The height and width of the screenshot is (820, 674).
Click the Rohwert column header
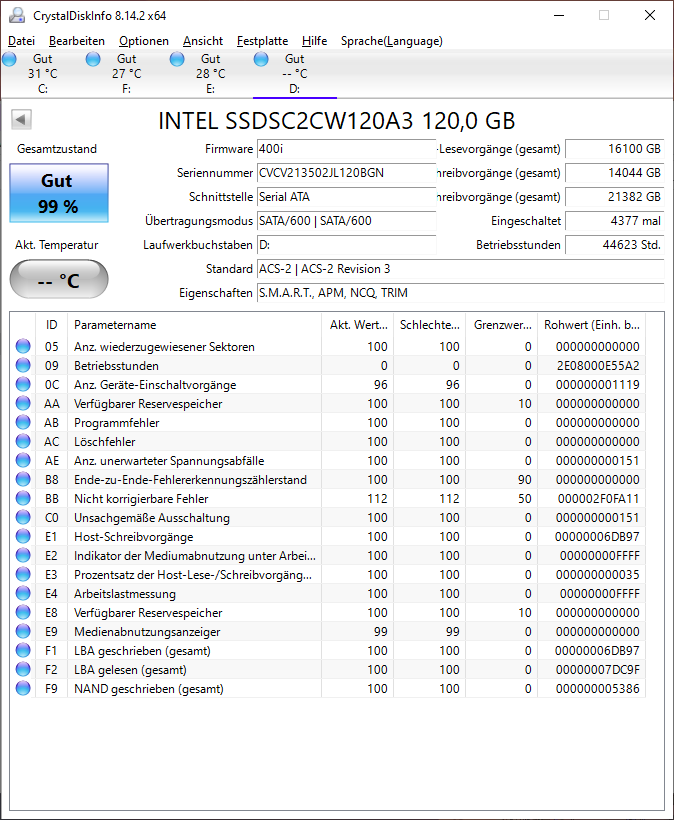(x=592, y=325)
